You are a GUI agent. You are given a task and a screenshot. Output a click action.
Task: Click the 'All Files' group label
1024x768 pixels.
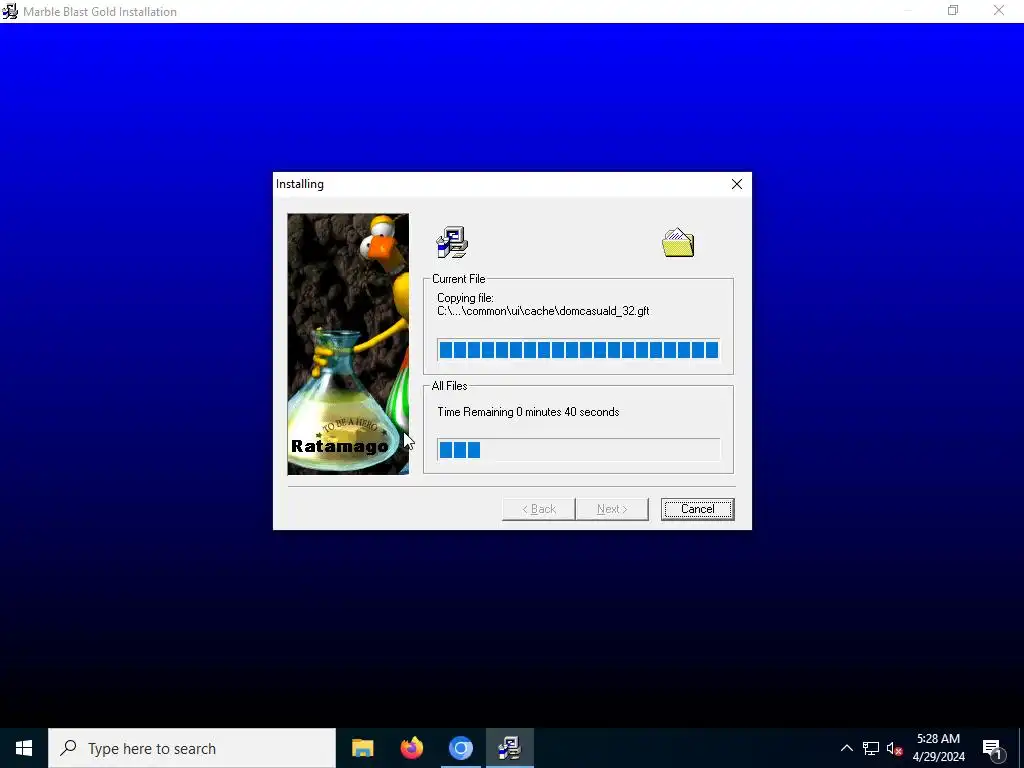pyautogui.click(x=449, y=386)
